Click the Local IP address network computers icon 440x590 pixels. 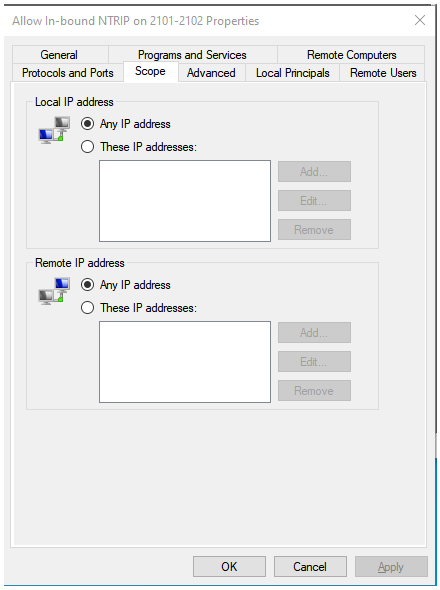pyautogui.click(x=54, y=130)
